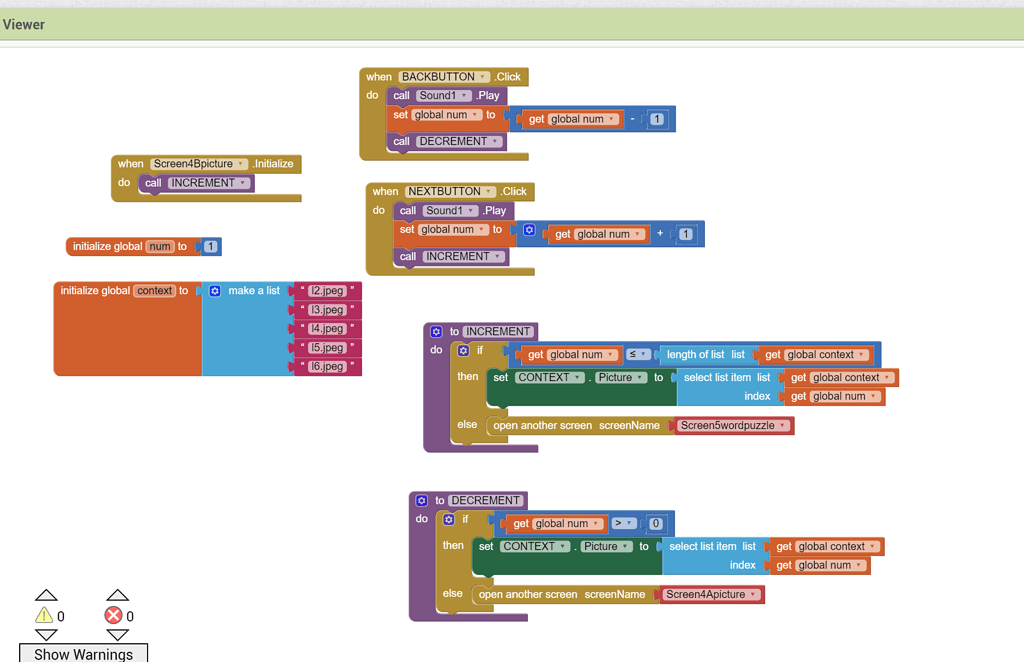Viewport: 1024px width, 662px height.
Task: Click the gear on the if block inside INCREMENT
Action: click(462, 350)
